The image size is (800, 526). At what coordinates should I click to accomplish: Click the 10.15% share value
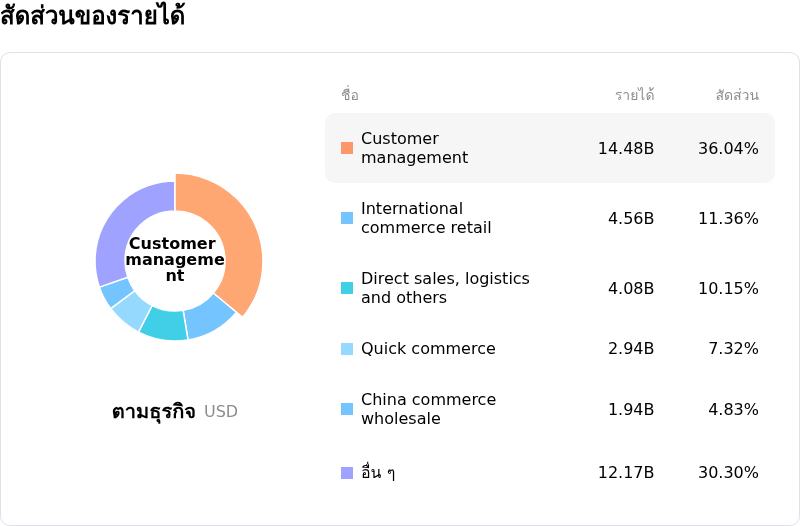728,288
